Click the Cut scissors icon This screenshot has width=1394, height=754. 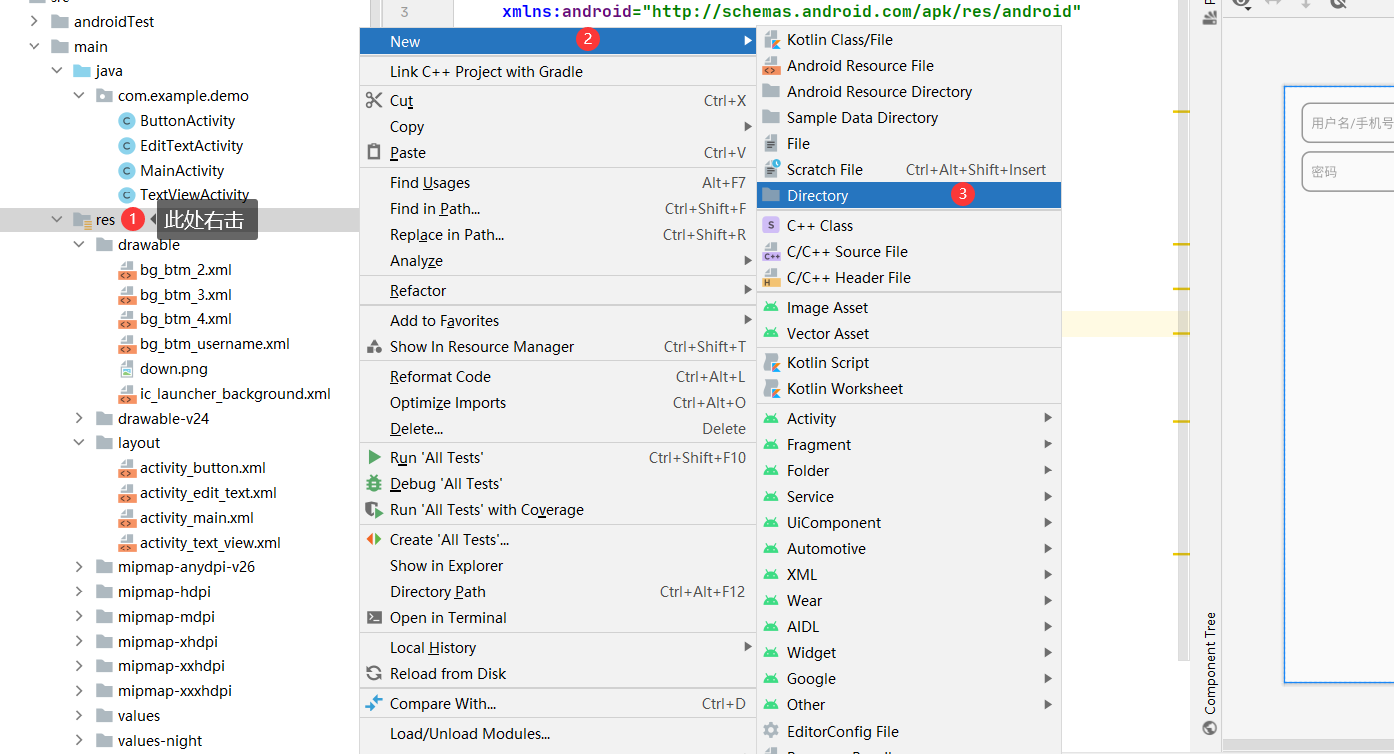(374, 101)
